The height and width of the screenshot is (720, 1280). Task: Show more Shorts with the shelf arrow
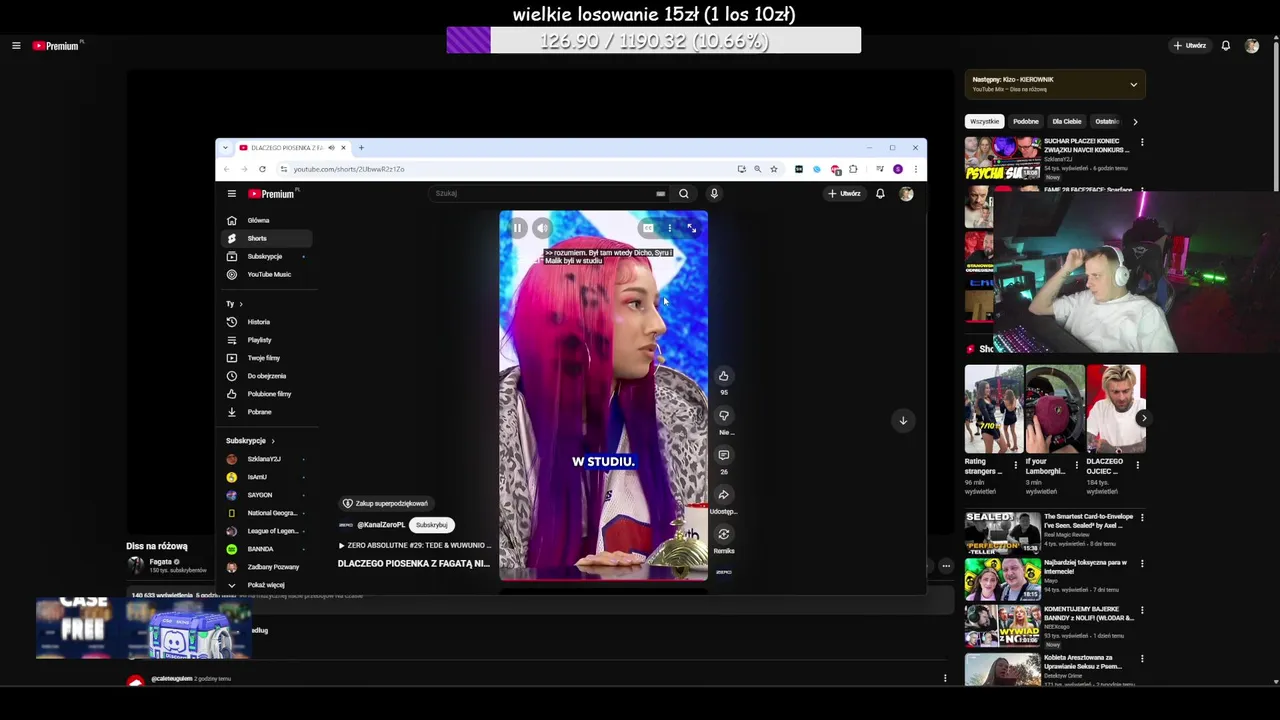[1143, 418]
